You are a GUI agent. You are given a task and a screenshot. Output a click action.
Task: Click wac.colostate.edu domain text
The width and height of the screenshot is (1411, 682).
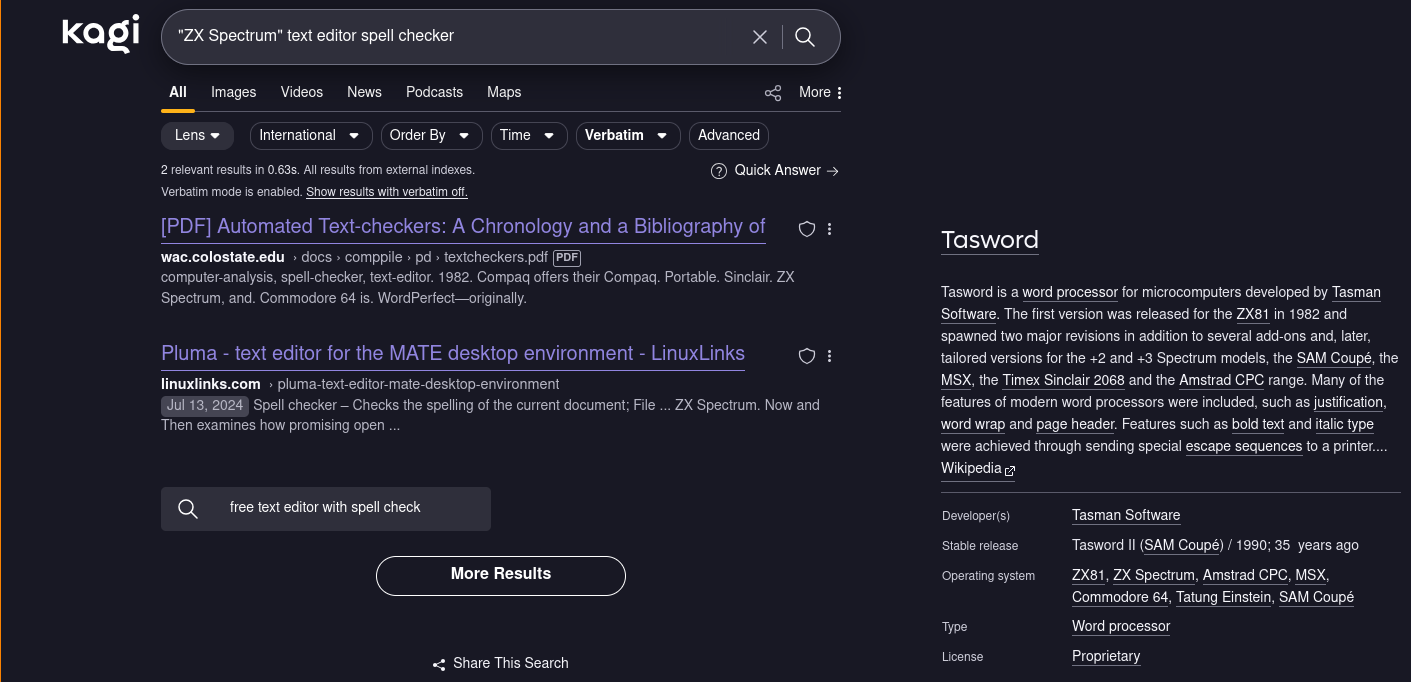click(223, 258)
